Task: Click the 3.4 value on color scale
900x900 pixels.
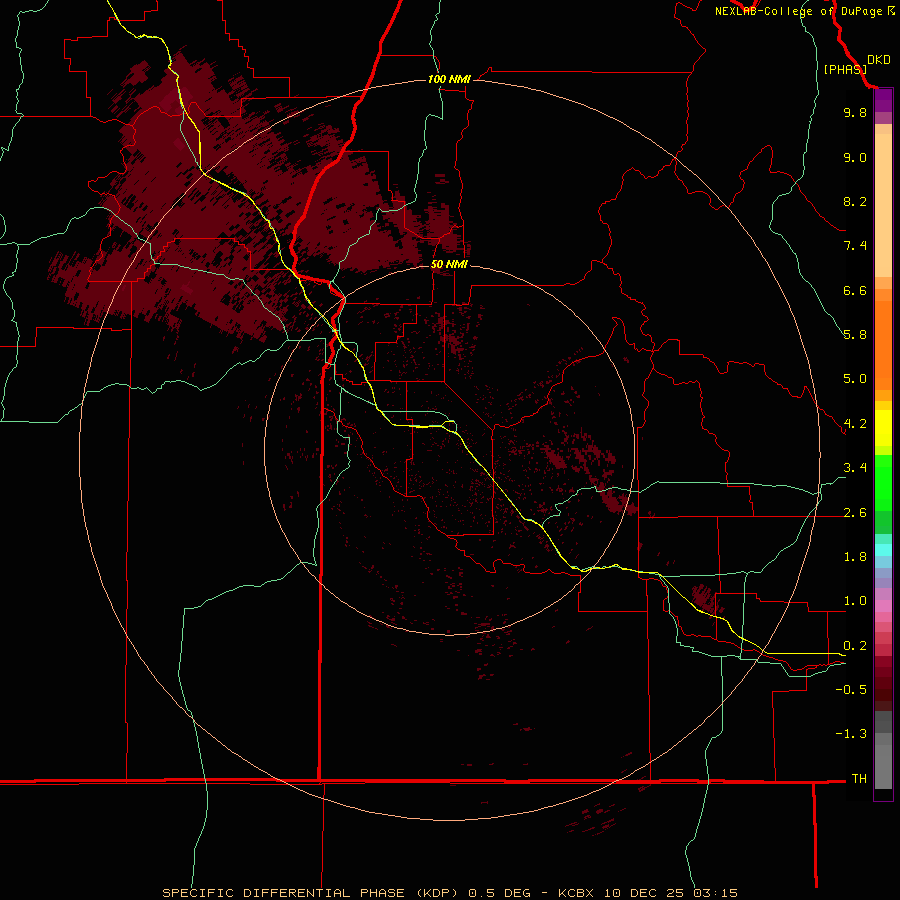Action: [x=855, y=468]
